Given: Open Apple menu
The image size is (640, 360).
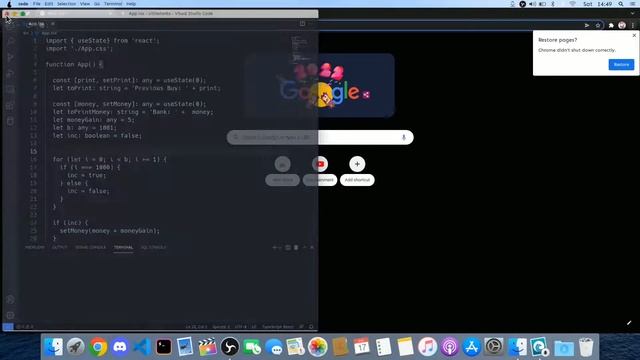Looking at the screenshot, I should (9, 4).
